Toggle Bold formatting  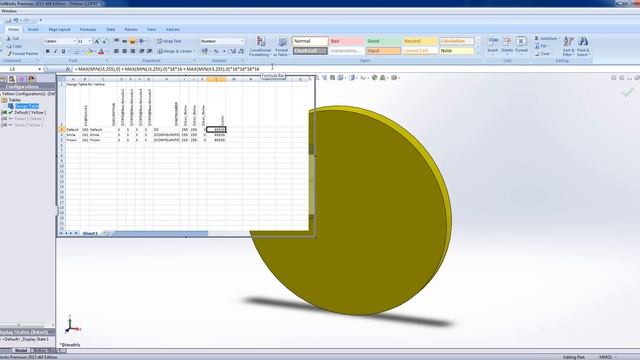(47, 51)
